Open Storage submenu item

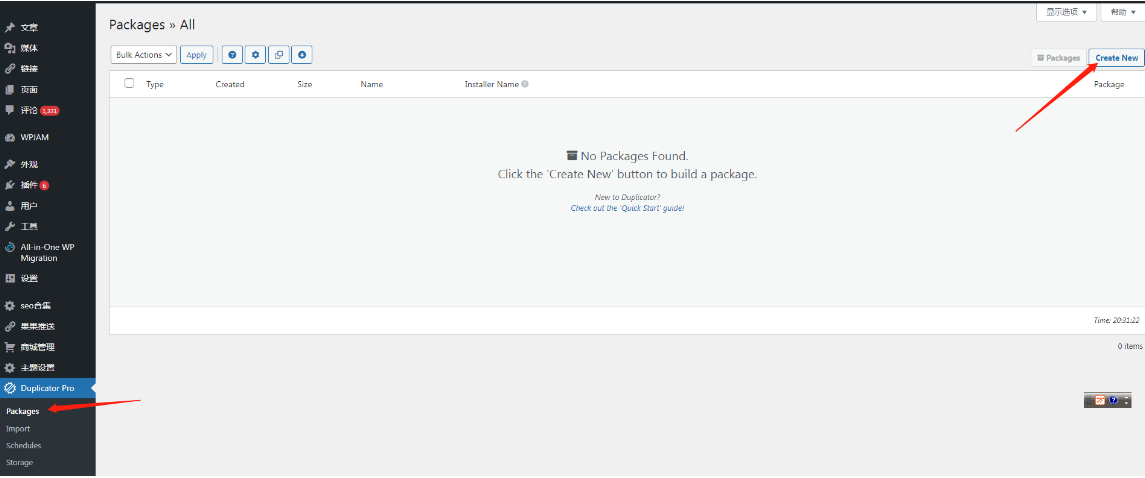(19, 462)
